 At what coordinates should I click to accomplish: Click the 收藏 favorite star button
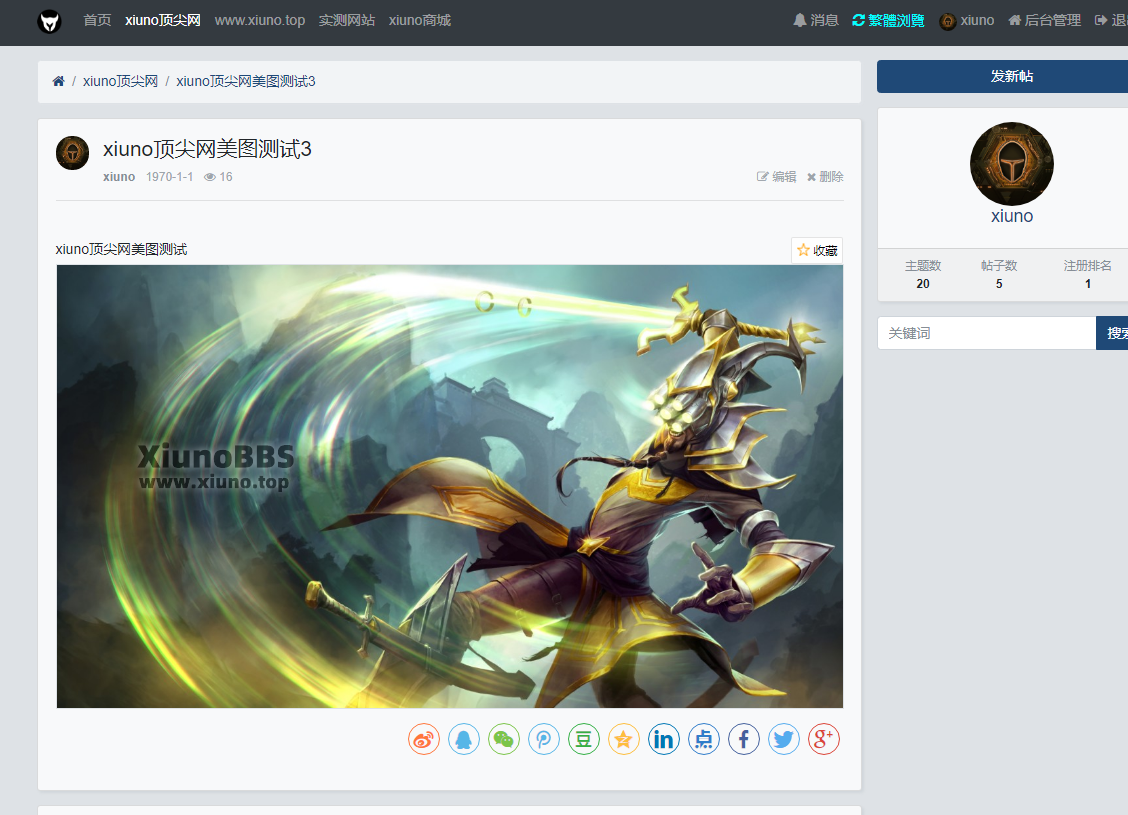coord(817,250)
